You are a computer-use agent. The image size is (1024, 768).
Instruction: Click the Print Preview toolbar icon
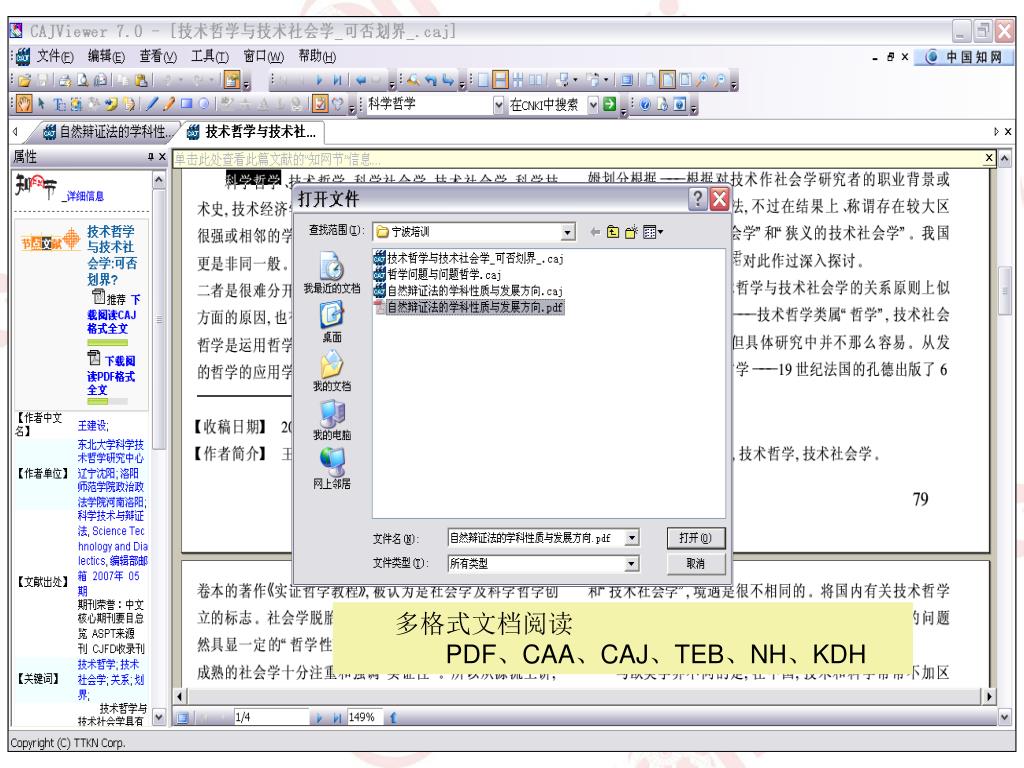tap(83, 80)
